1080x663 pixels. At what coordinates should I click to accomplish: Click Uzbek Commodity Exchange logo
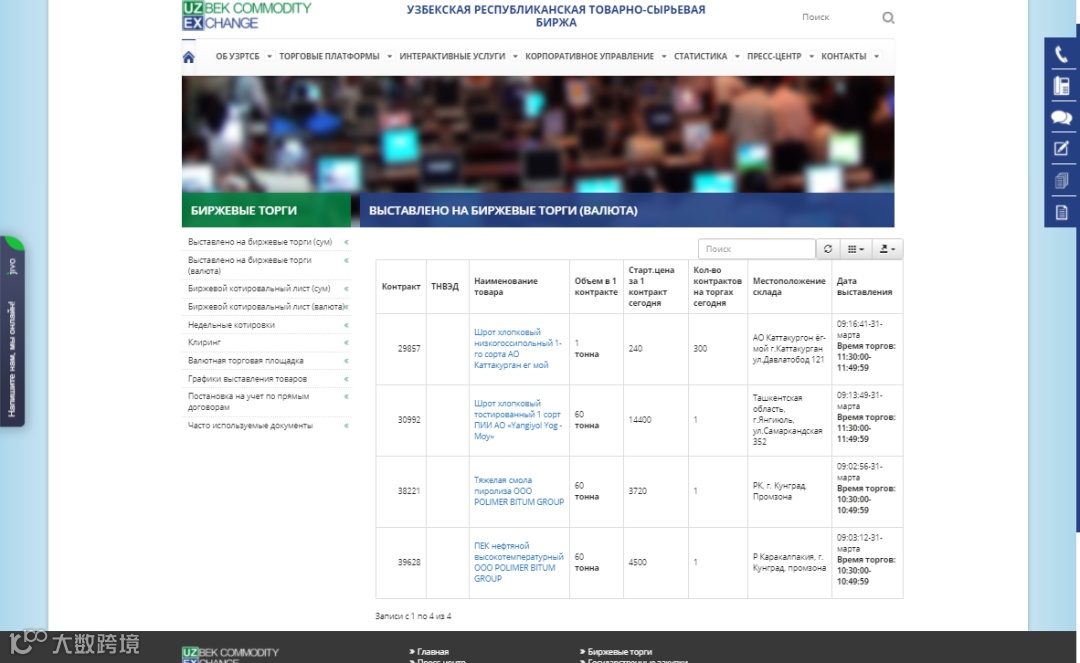tap(247, 15)
